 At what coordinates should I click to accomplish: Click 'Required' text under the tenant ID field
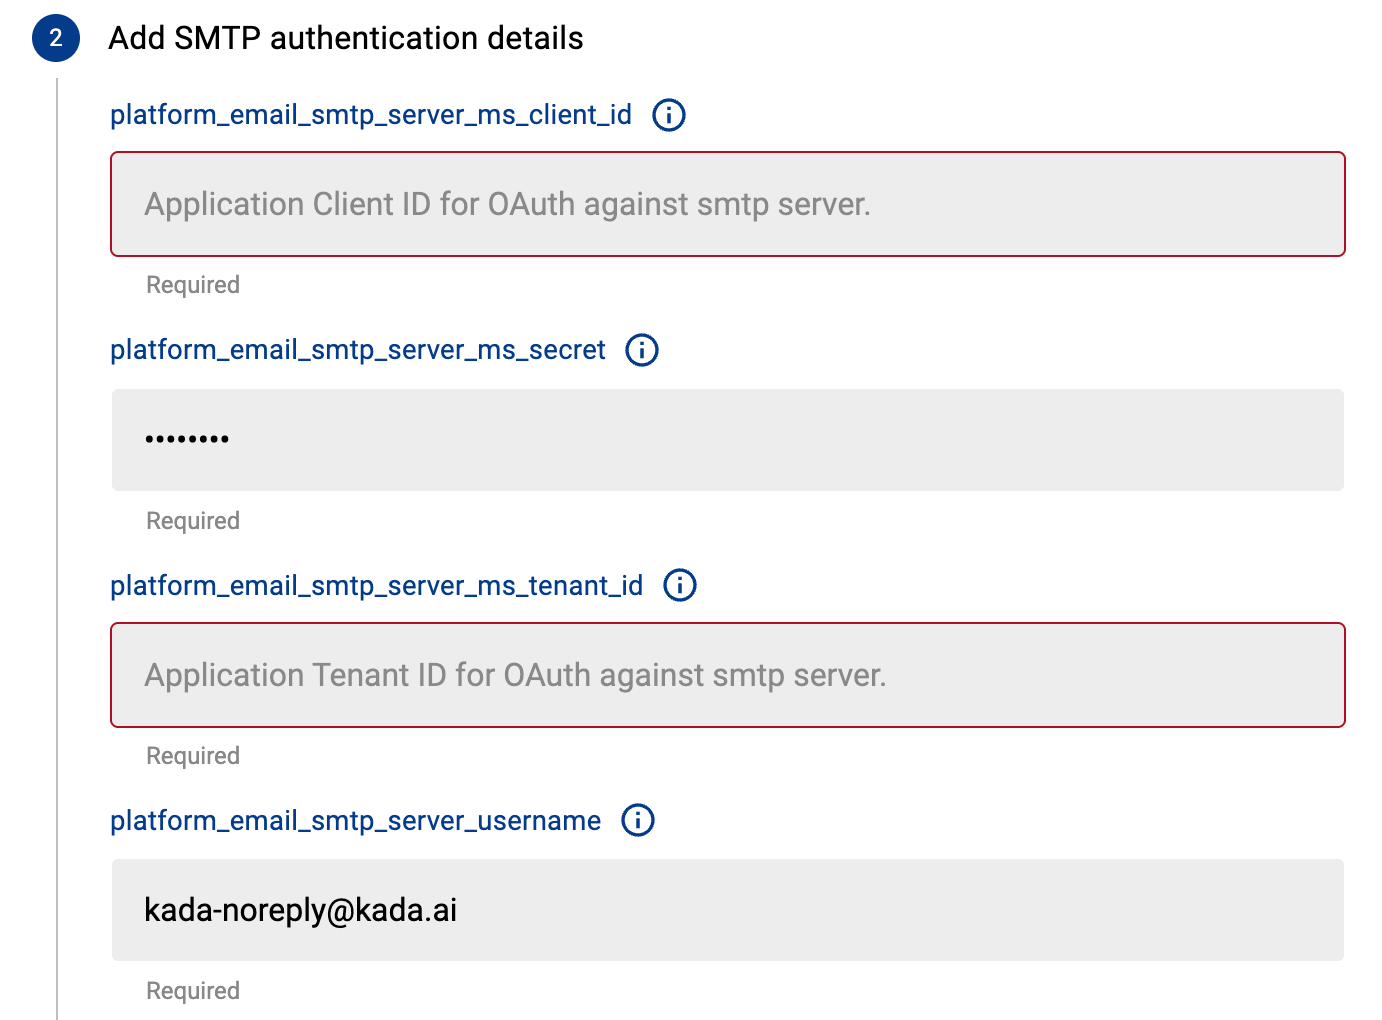193,756
